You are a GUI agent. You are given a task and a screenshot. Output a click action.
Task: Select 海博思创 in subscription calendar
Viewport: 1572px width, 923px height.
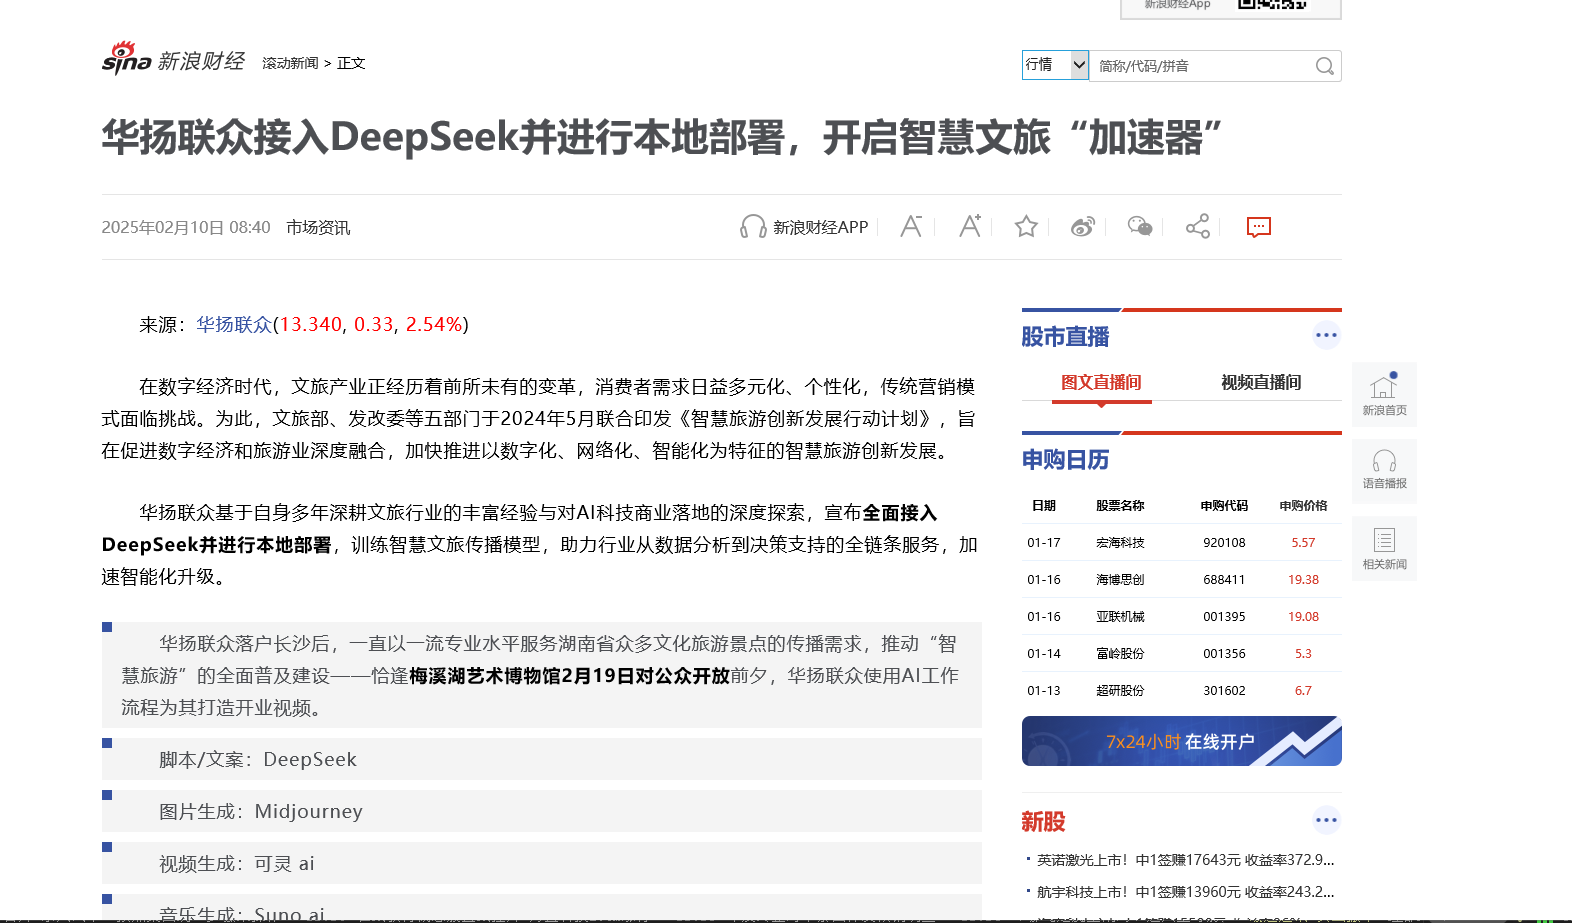(x=1120, y=580)
